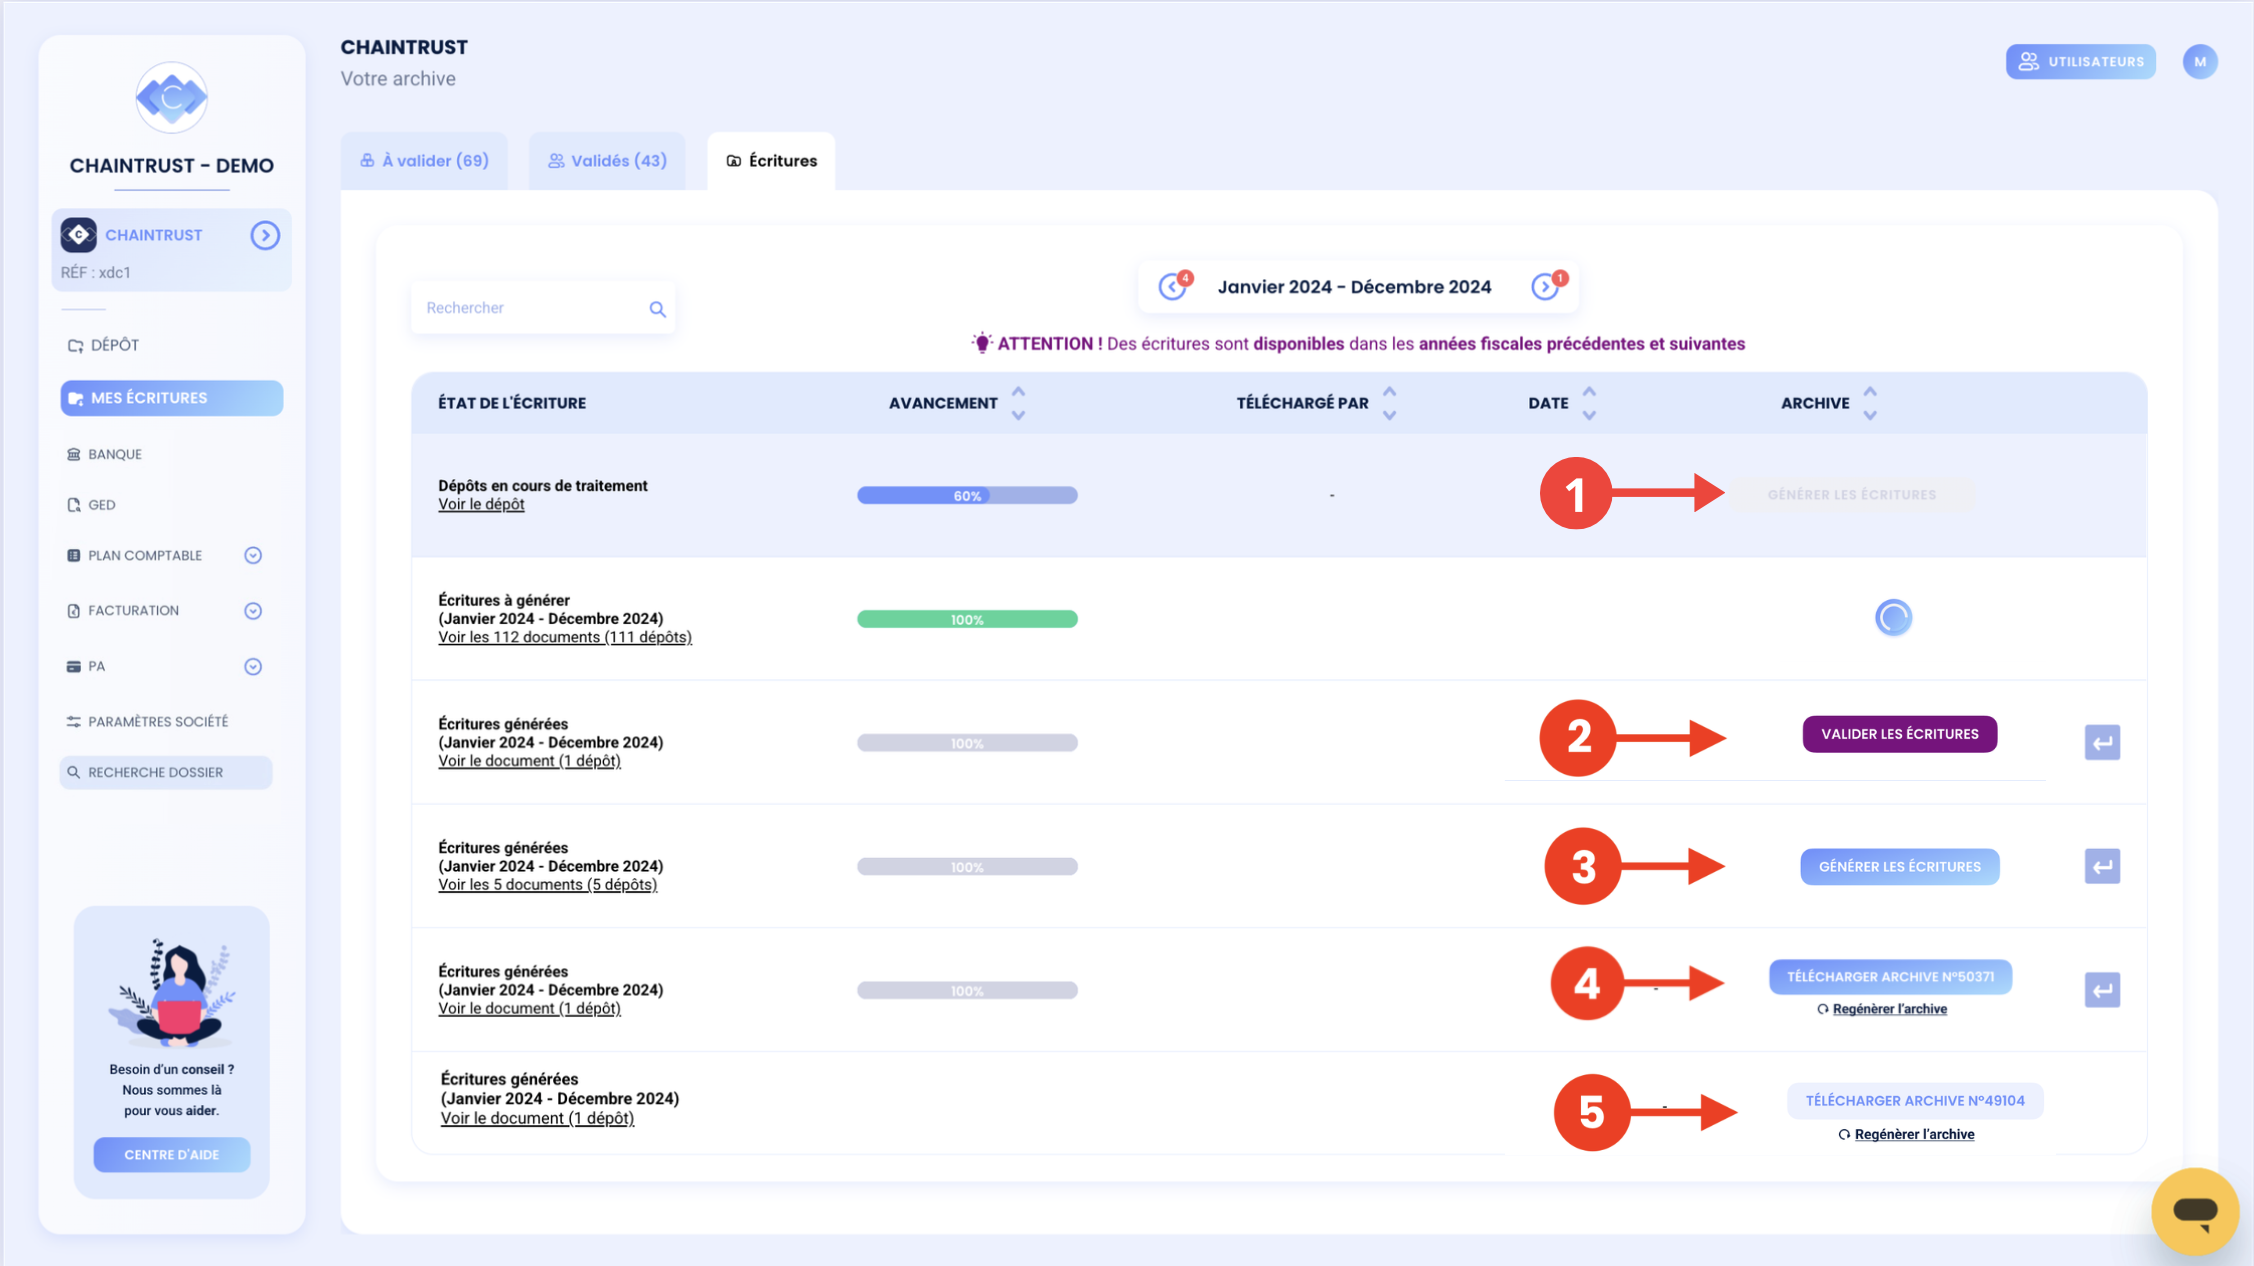Screen dimensions: 2254x1266
Task: Click the grey 100% progress bar in the 5 documents row
Action: tap(967, 867)
